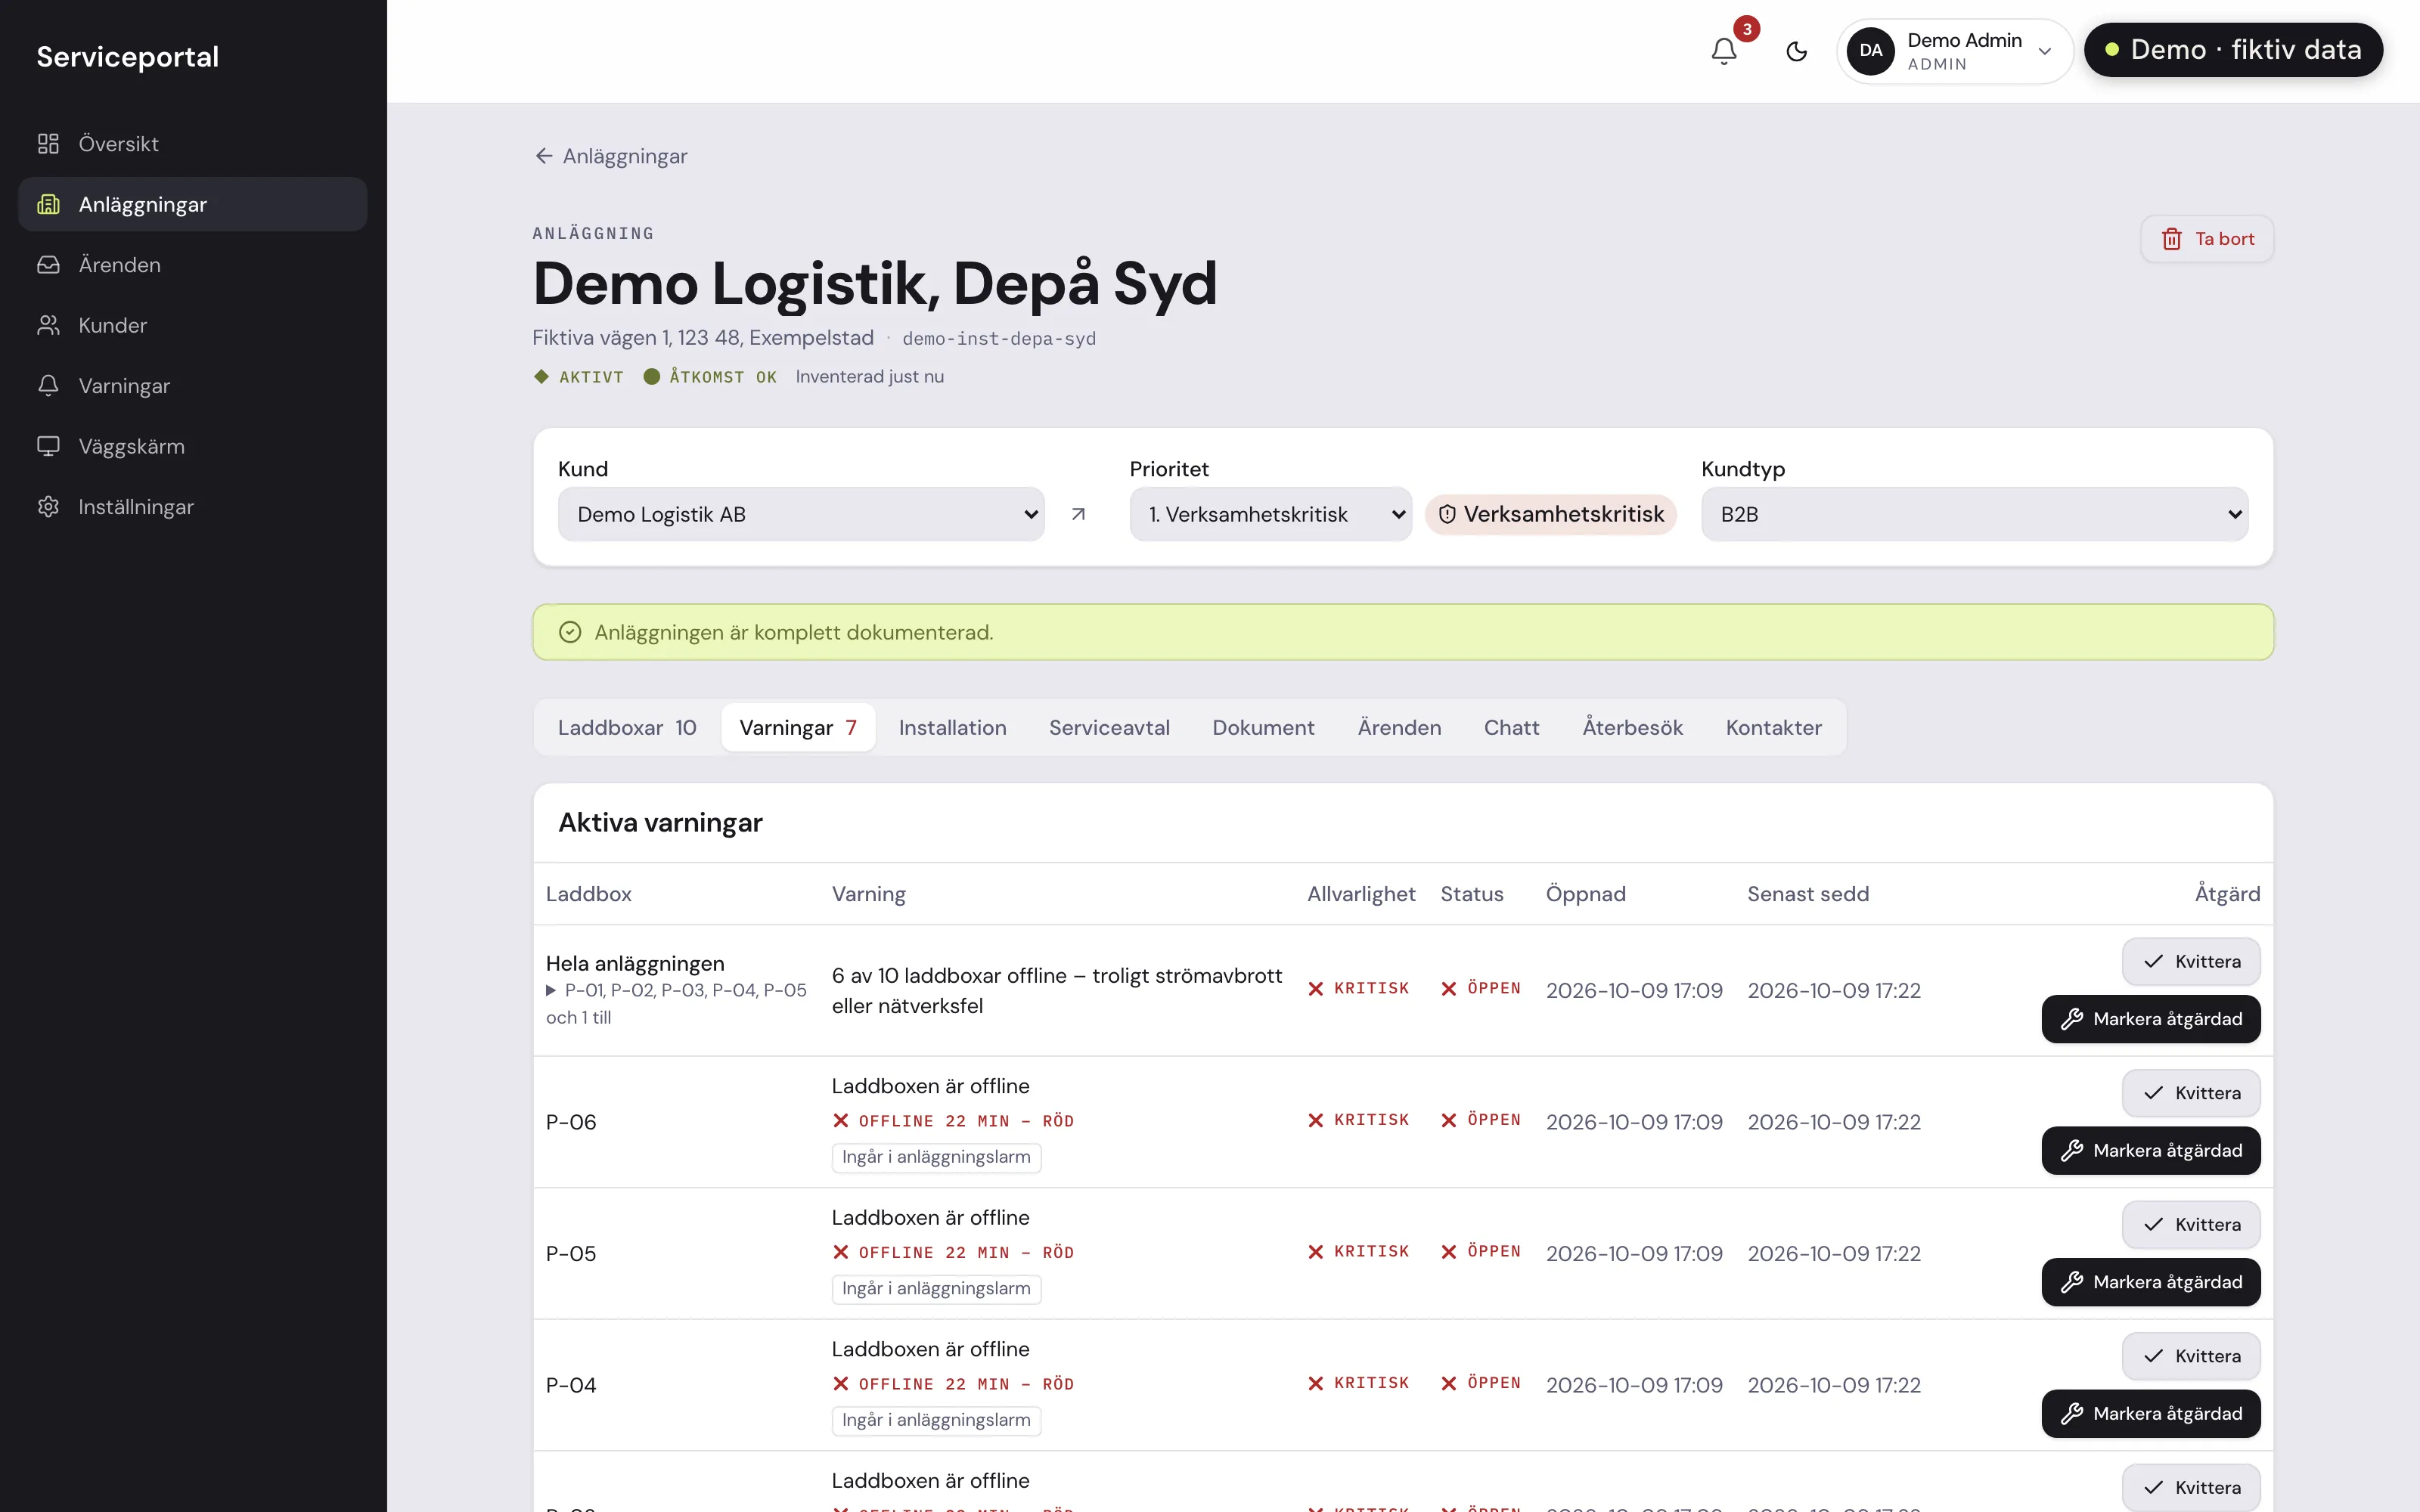Click the Översikt sidebar icon
Image resolution: width=2420 pixels, height=1512 pixels.
coord(48,144)
